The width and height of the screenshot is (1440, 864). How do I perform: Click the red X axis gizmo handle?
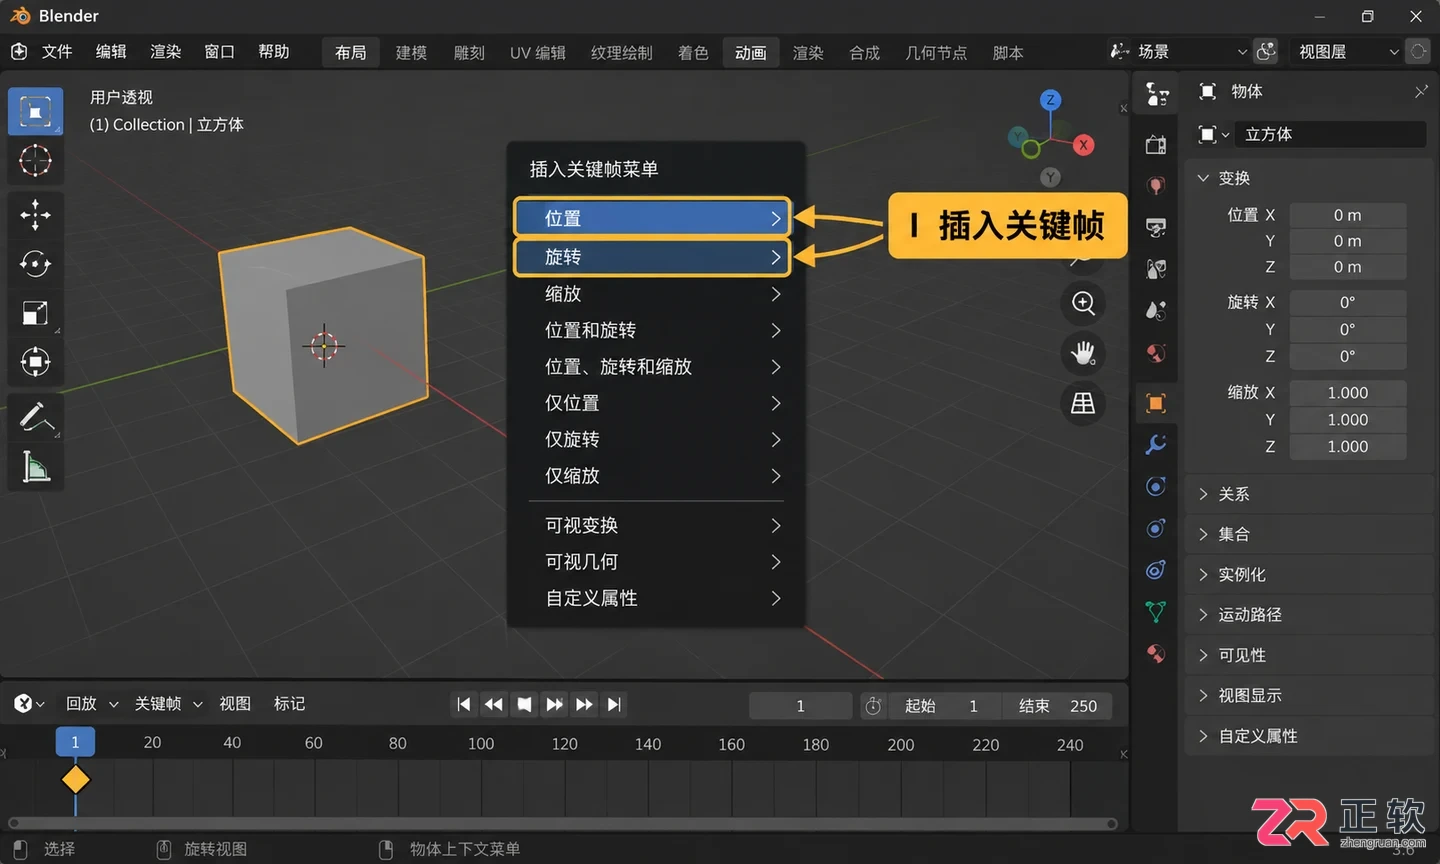pyautogui.click(x=1083, y=145)
